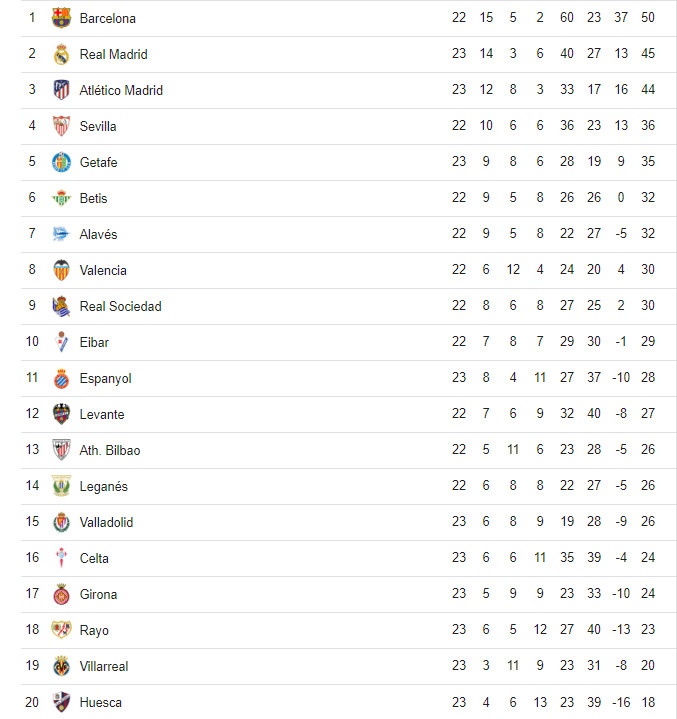Open the Getafe badge icon
The width and height of the screenshot is (677, 719).
tap(62, 162)
